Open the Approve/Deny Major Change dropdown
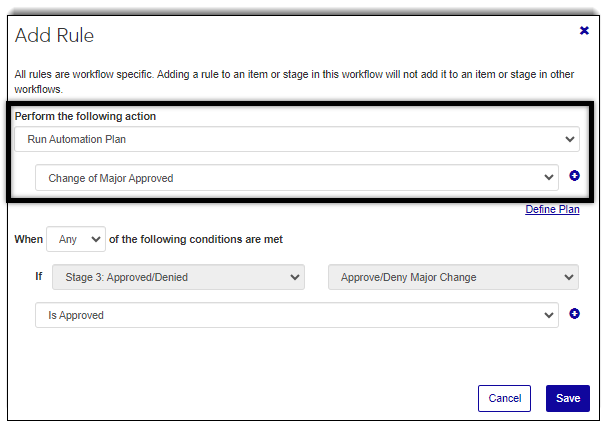Viewport: 608px width, 421px height. point(453,277)
